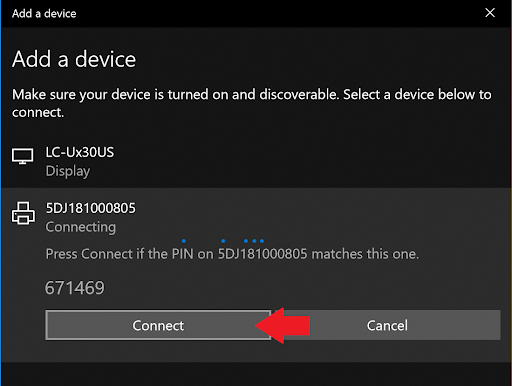The height and width of the screenshot is (386, 512).
Task: Confirm pairing with the Connect button
Action: (x=158, y=325)
